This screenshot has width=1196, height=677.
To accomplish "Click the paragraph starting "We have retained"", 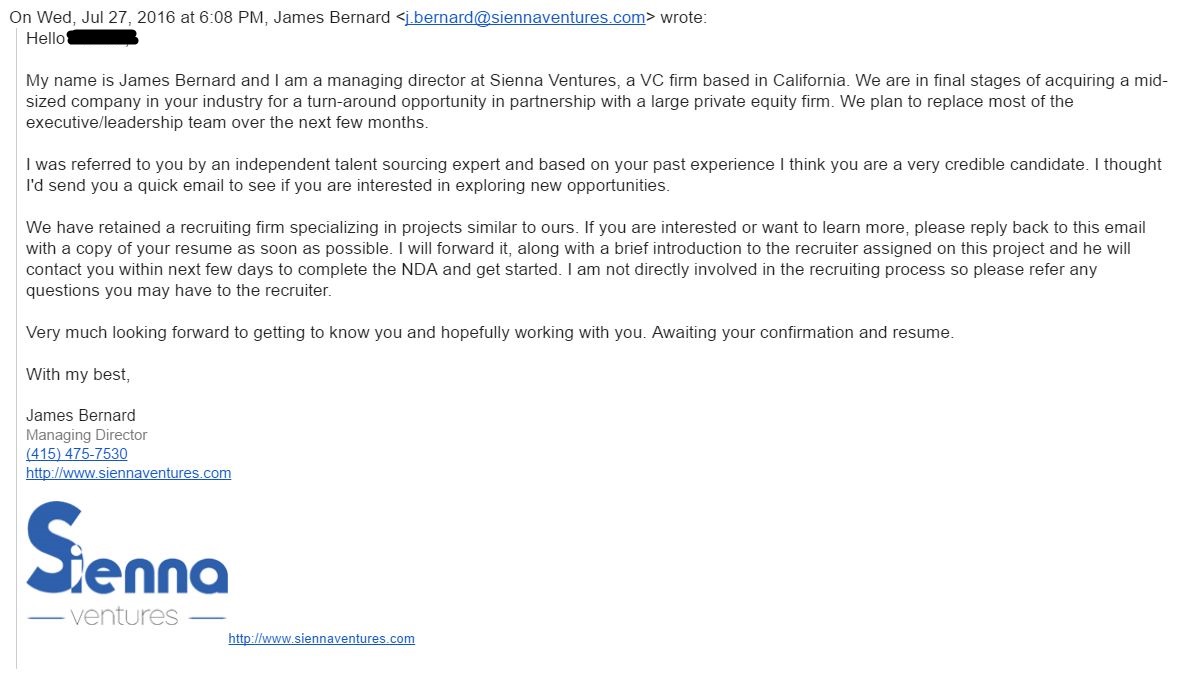I will click(x=585, y=258).
